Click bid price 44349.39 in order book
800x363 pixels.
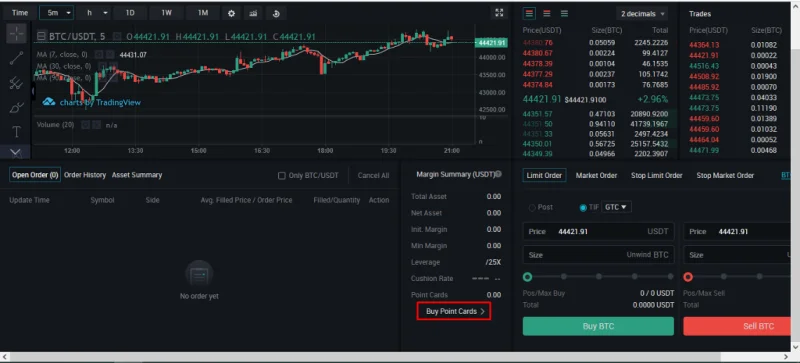click(x=537, y=154)
